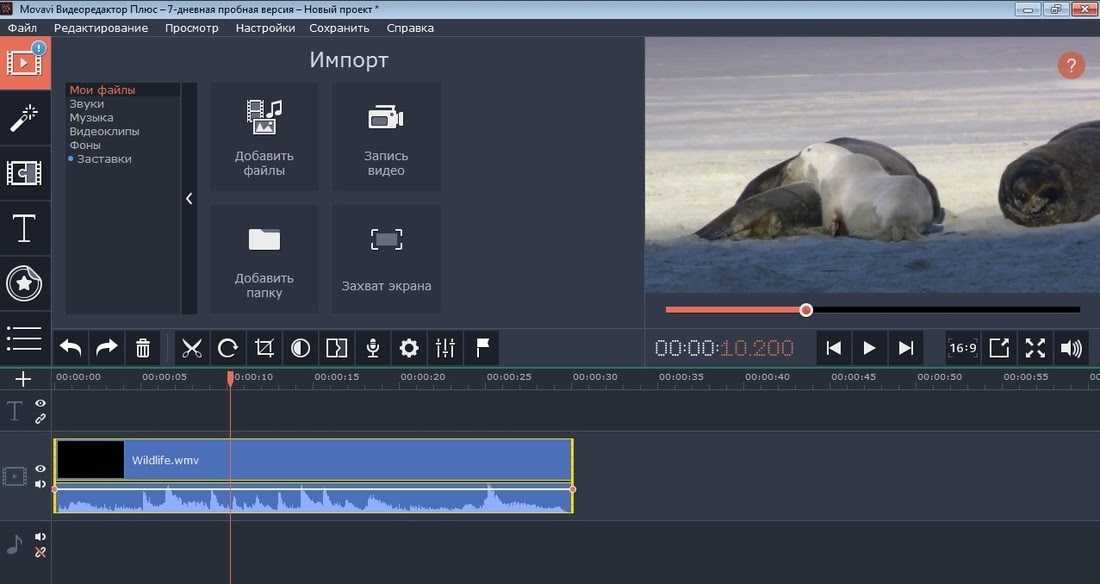Click the preview playback progress slider
The width and height of the screenshot is (1100, 584).
click(x=872, y=310)
